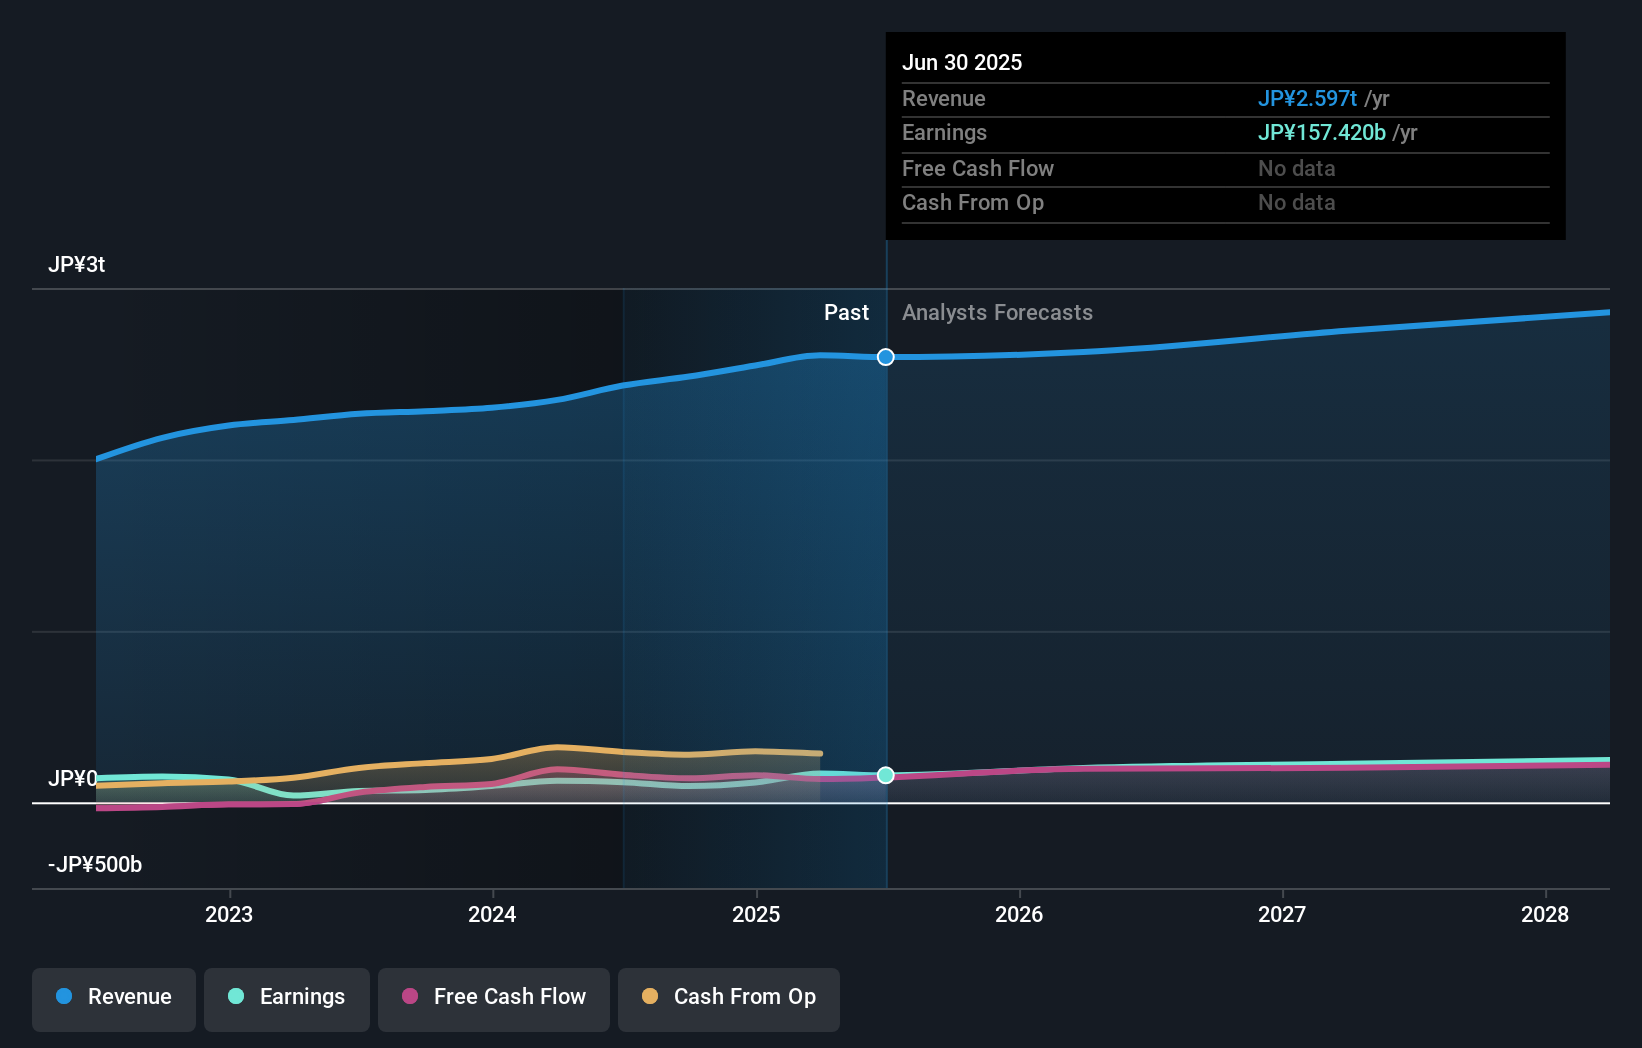Image resolution: width=1642 pixels, height=1048 pixels.
Task: Toggle visibility of the Revenue series
Action: pyautogui.click(x=113, y=997)
